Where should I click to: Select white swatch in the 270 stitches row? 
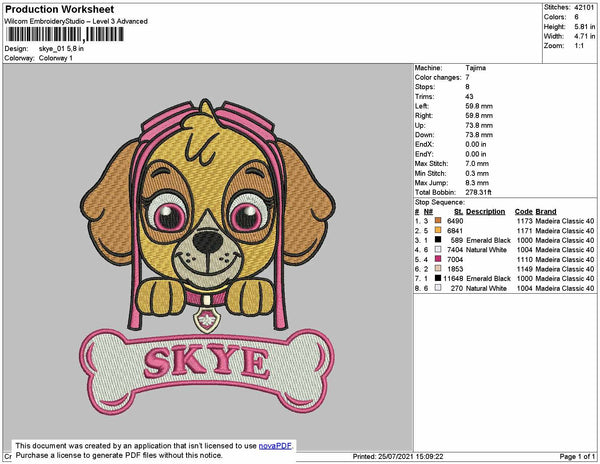[x=438, y=288]
